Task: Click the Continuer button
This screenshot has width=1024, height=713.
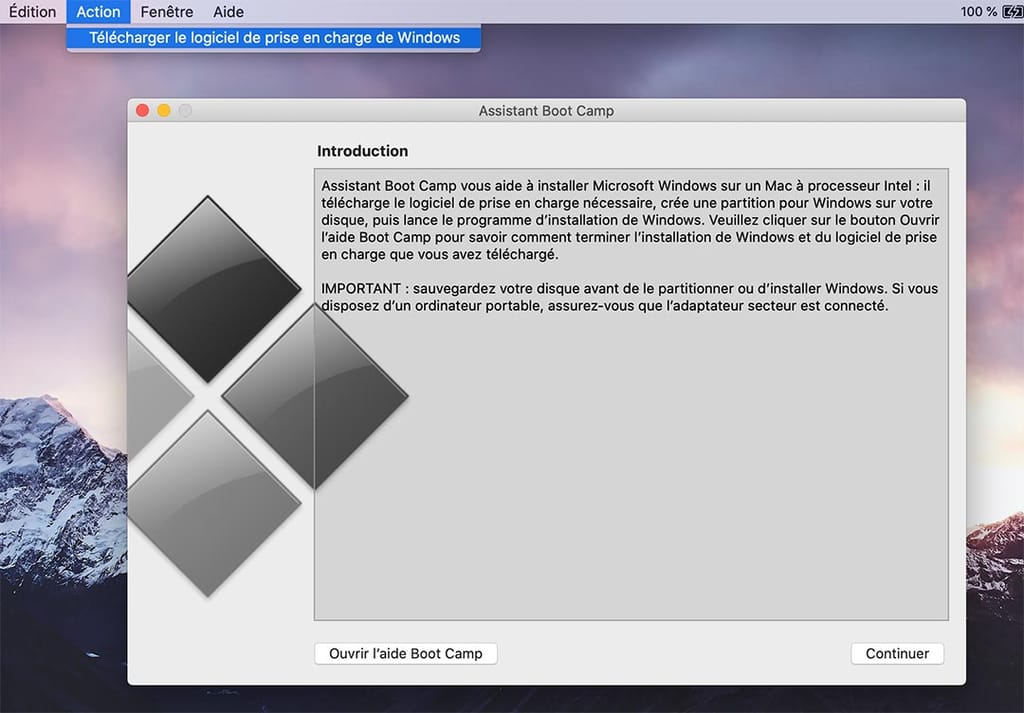Action: tap(897, 654)
